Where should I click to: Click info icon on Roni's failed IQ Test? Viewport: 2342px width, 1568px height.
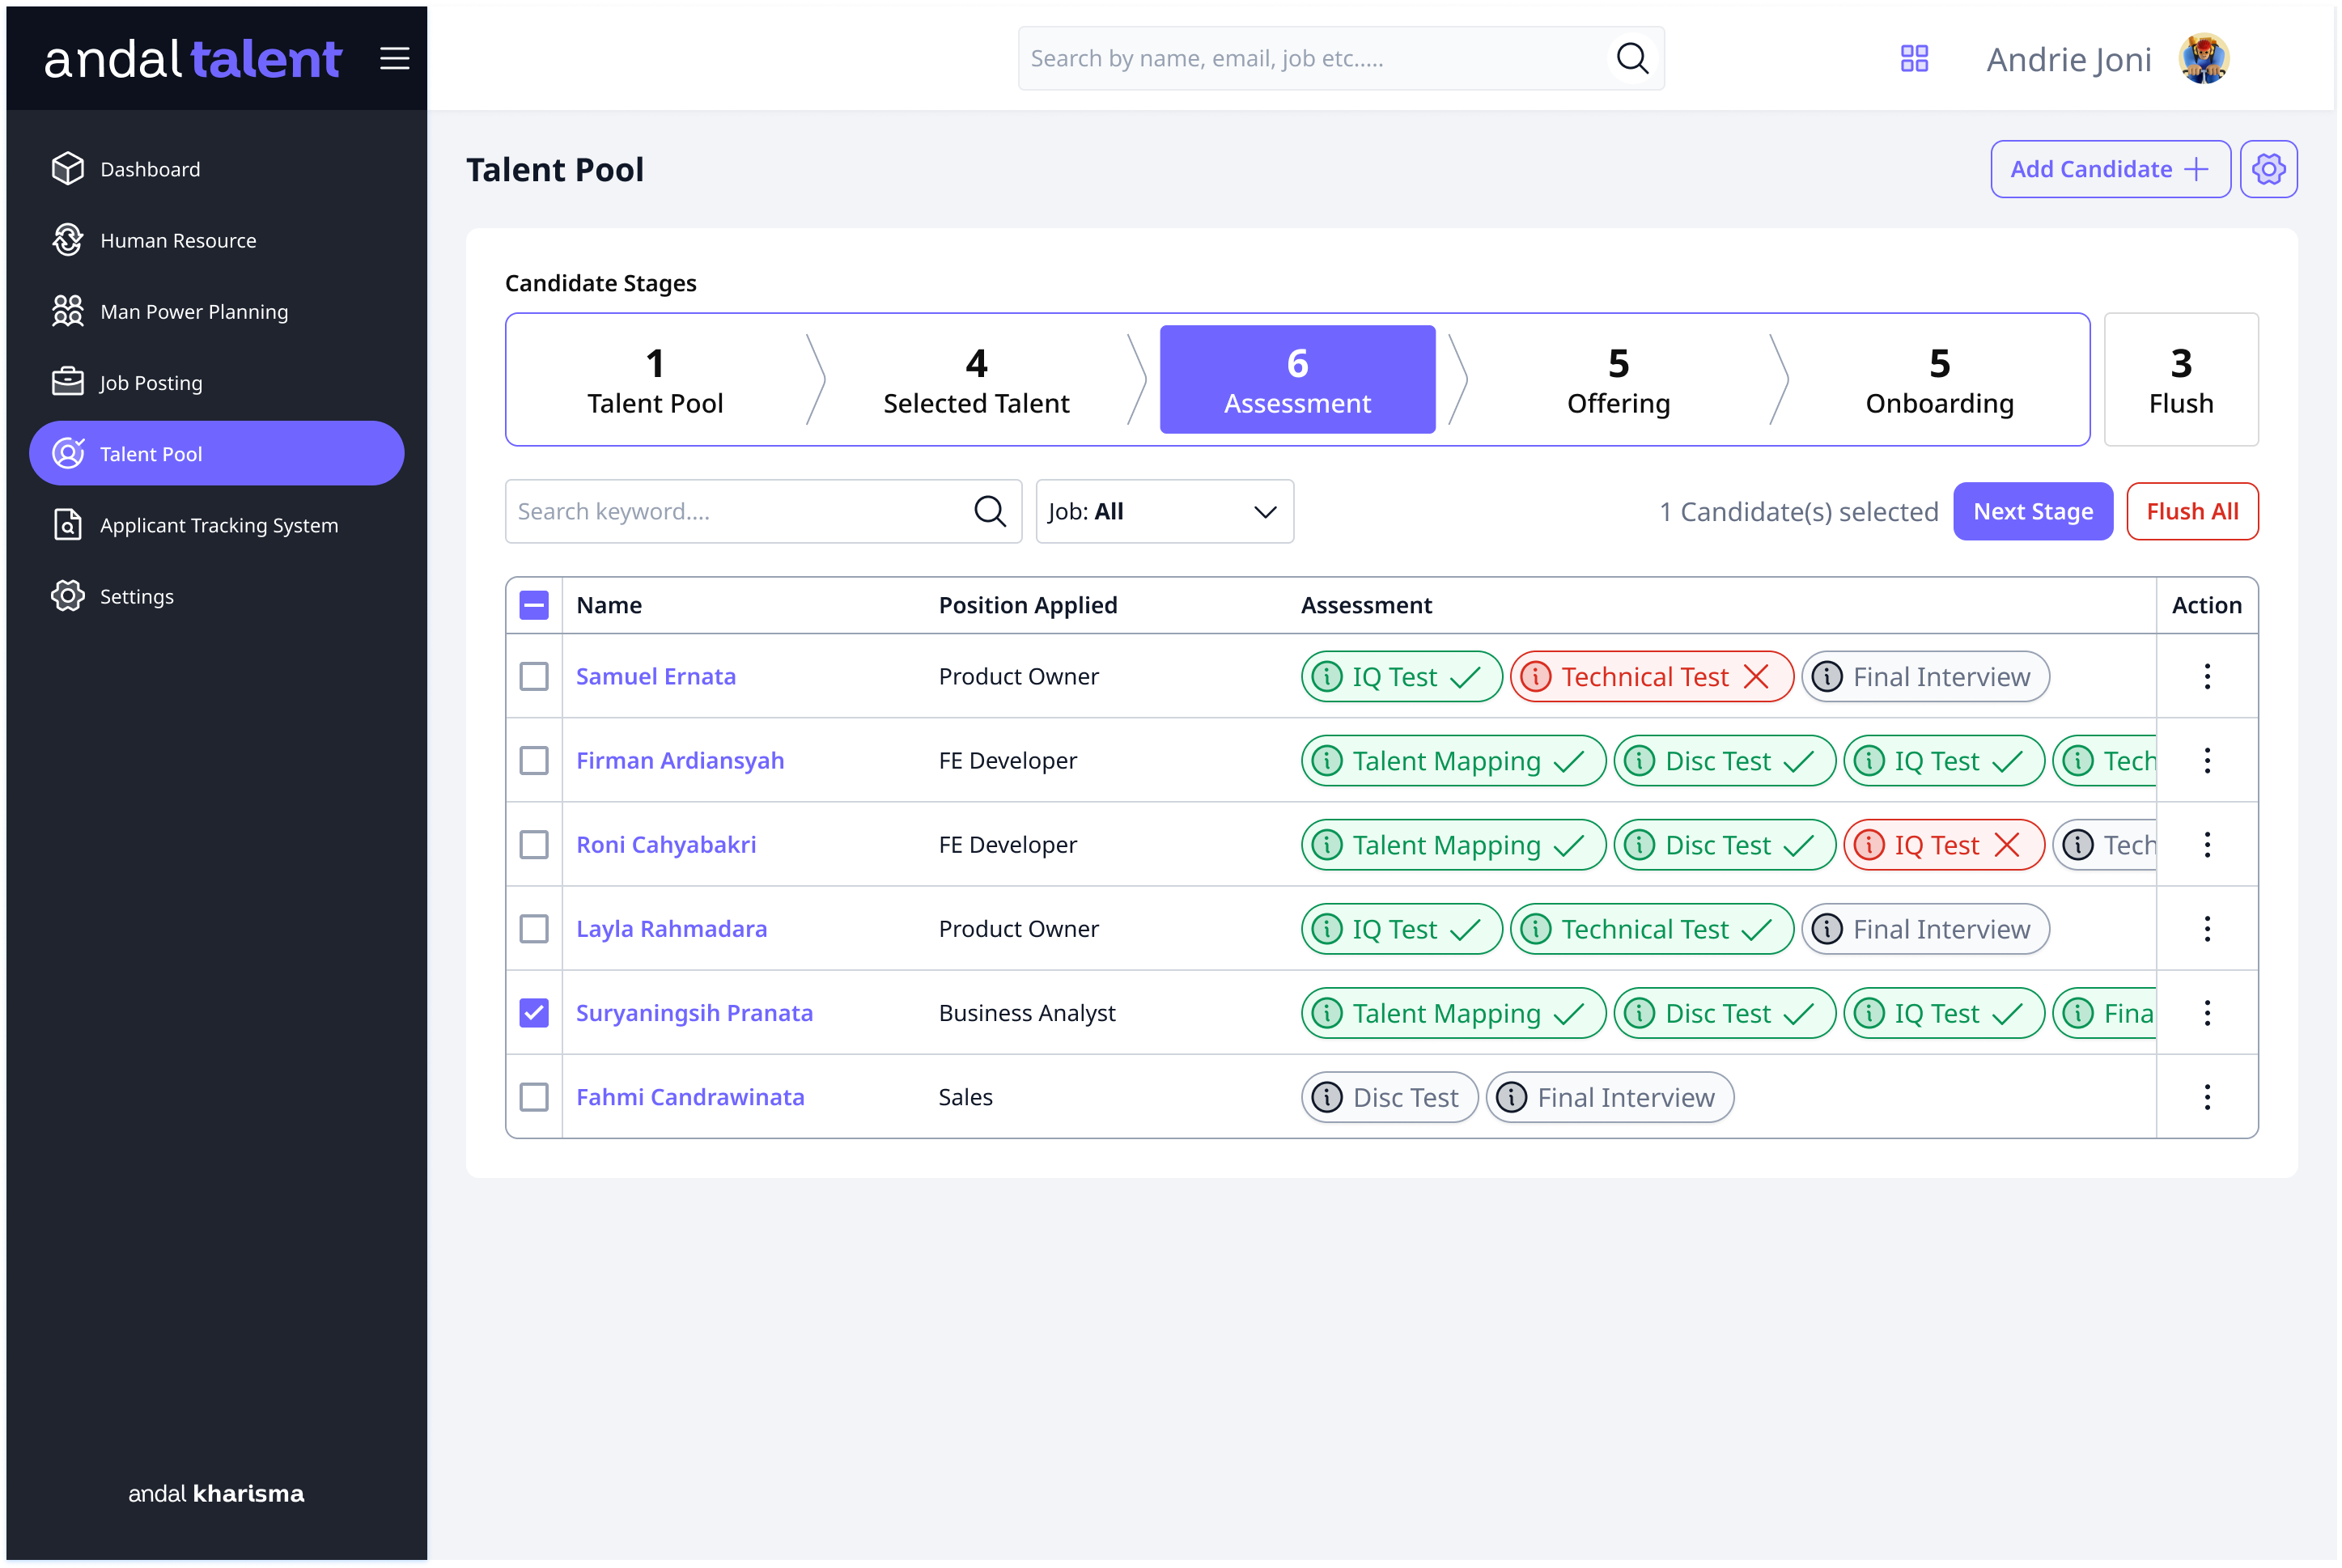point(1868,844)
